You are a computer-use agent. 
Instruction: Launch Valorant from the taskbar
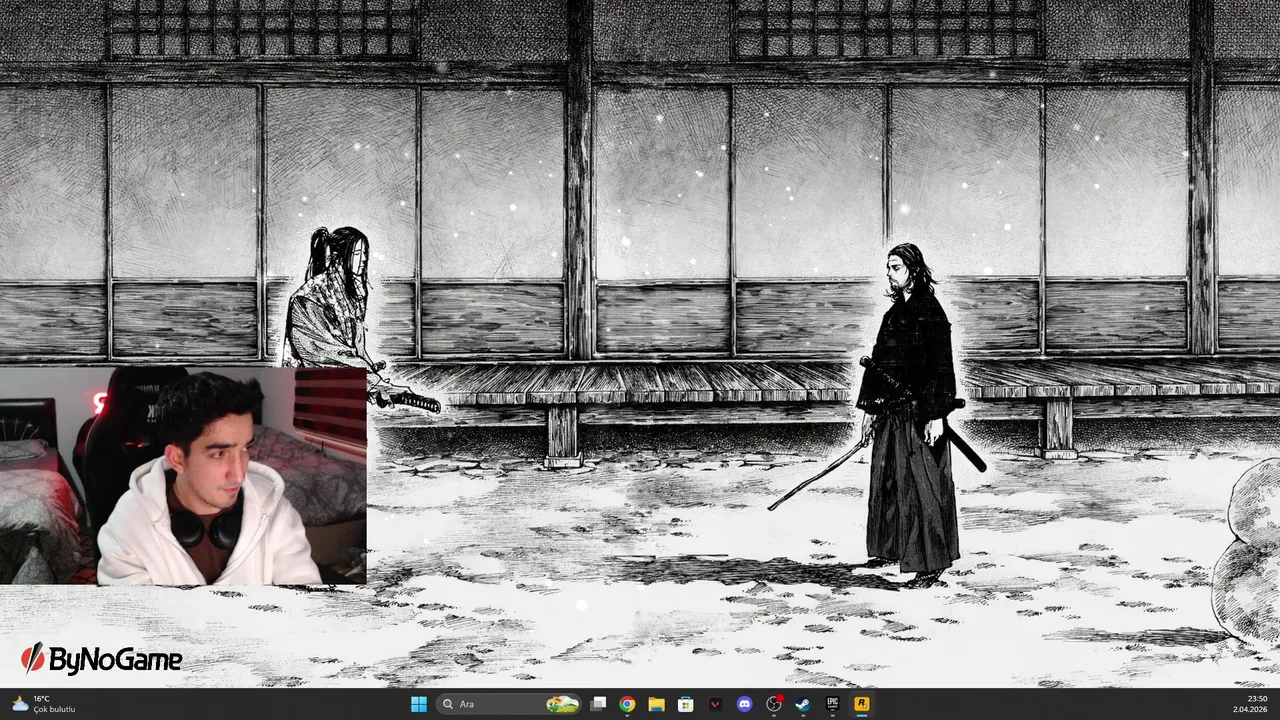click(x=715, y=704)
